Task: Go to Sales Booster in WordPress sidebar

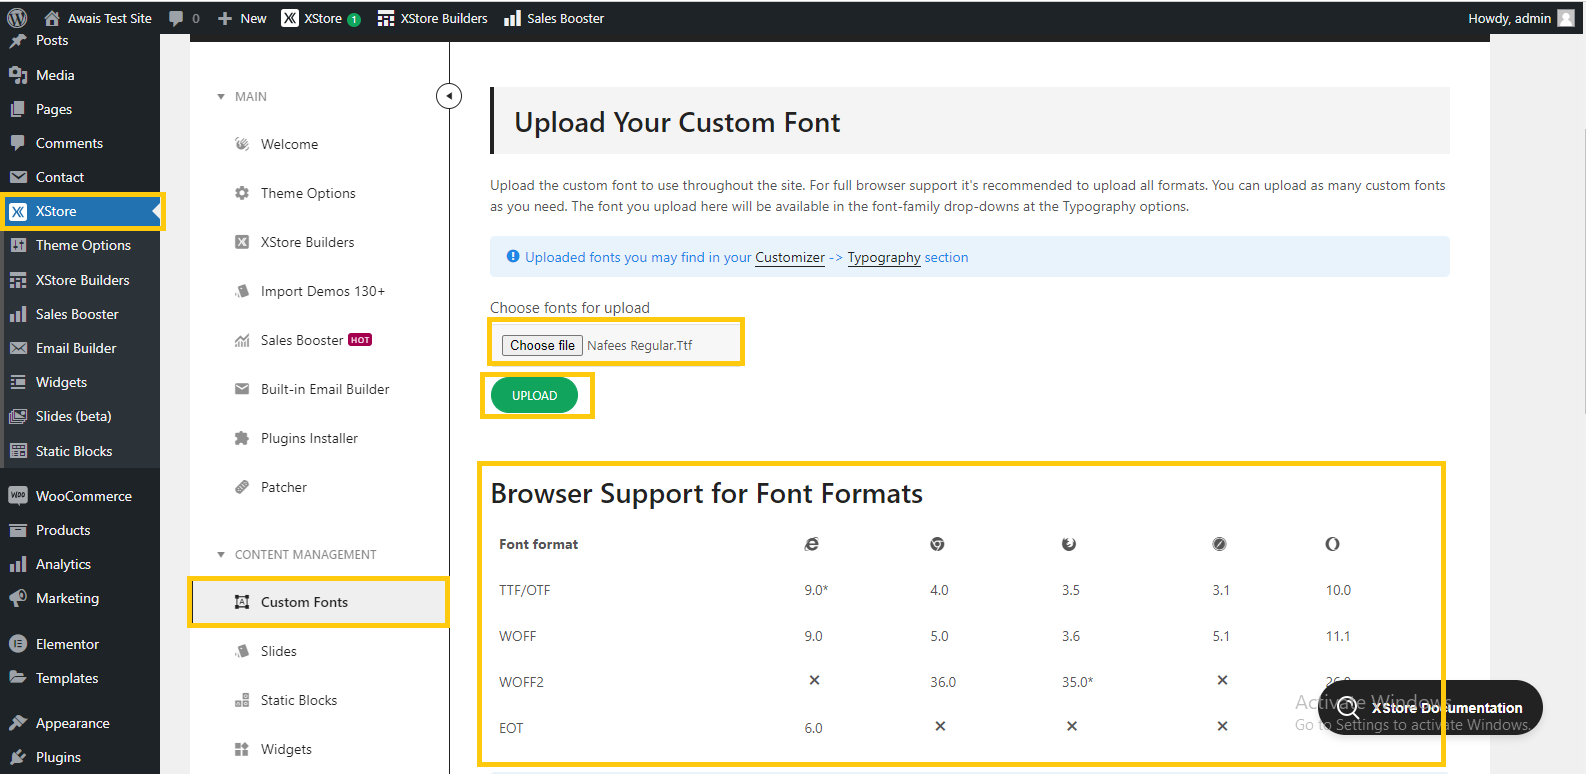Action: coord(77,314)
